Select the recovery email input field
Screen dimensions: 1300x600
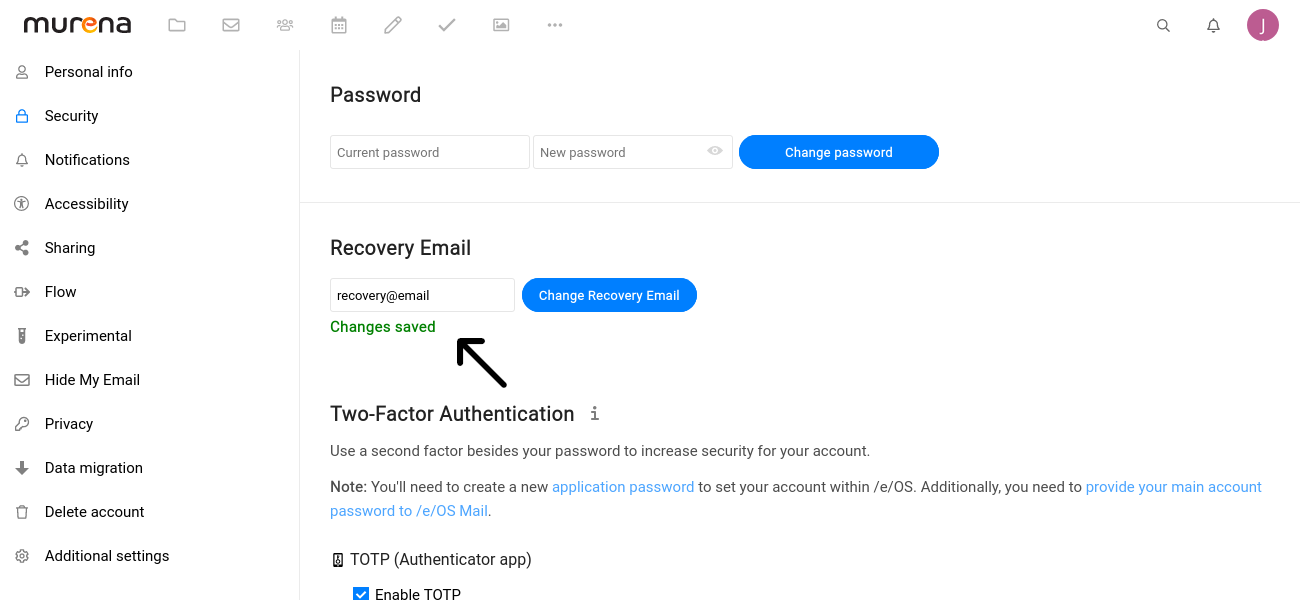coord(421,294)
